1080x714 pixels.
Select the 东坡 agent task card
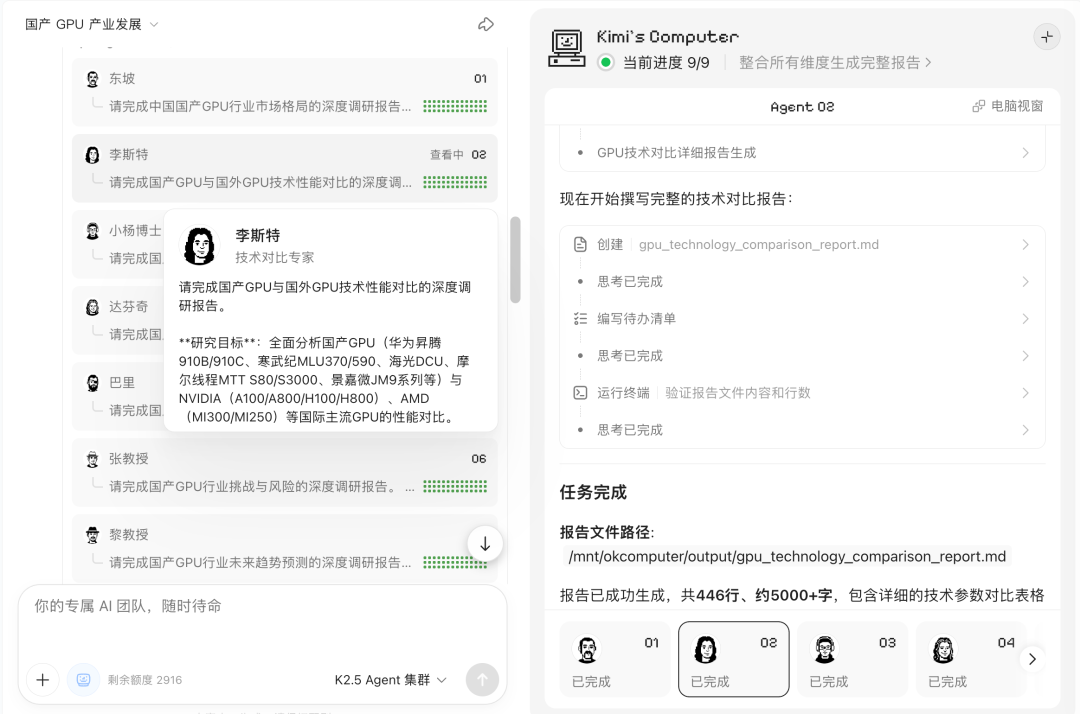click(x=284, y=92)
